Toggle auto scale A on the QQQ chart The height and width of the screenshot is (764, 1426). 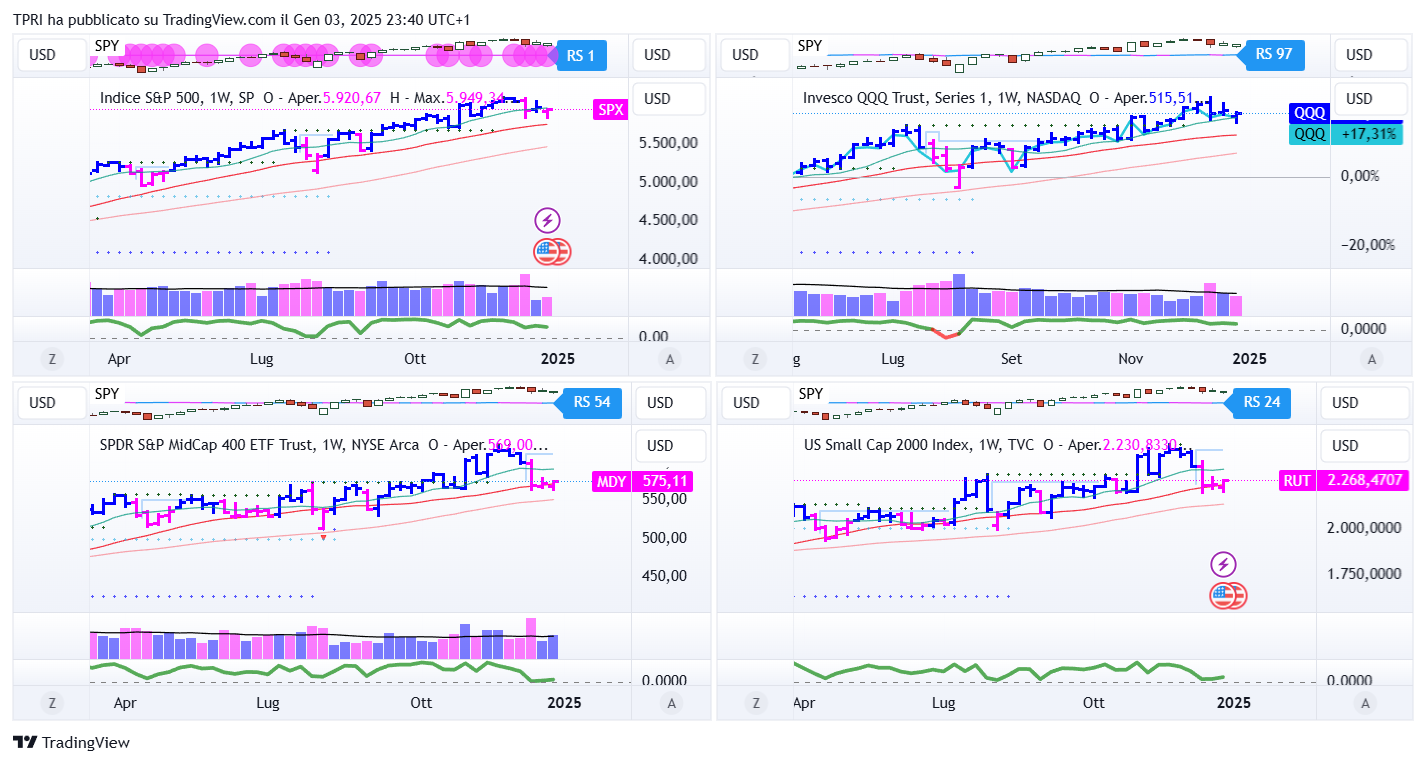(x=1372, y=359)
